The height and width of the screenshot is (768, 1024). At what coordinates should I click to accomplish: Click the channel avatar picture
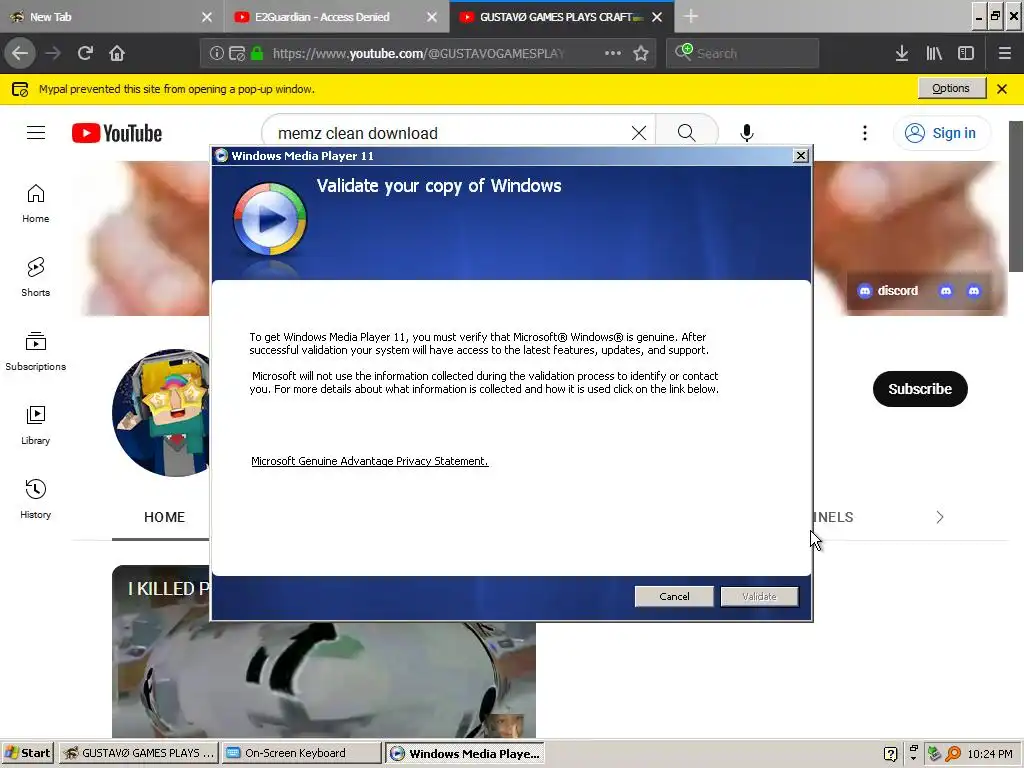(x=161, y=413)
